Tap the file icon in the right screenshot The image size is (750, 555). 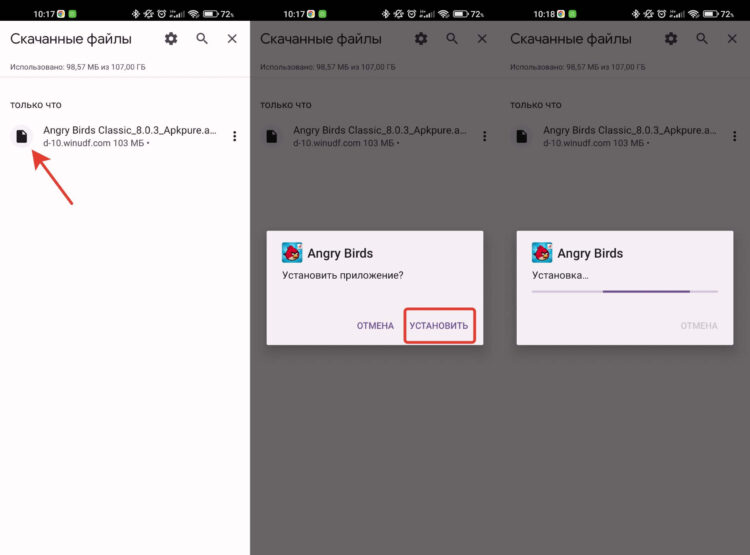click(x=521, y=137)
